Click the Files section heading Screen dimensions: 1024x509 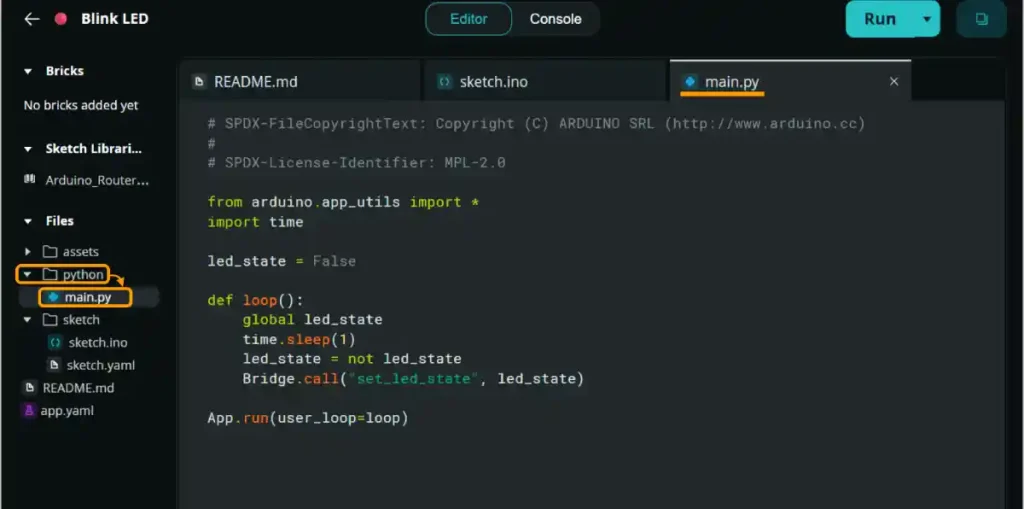(x=59, y=222)
